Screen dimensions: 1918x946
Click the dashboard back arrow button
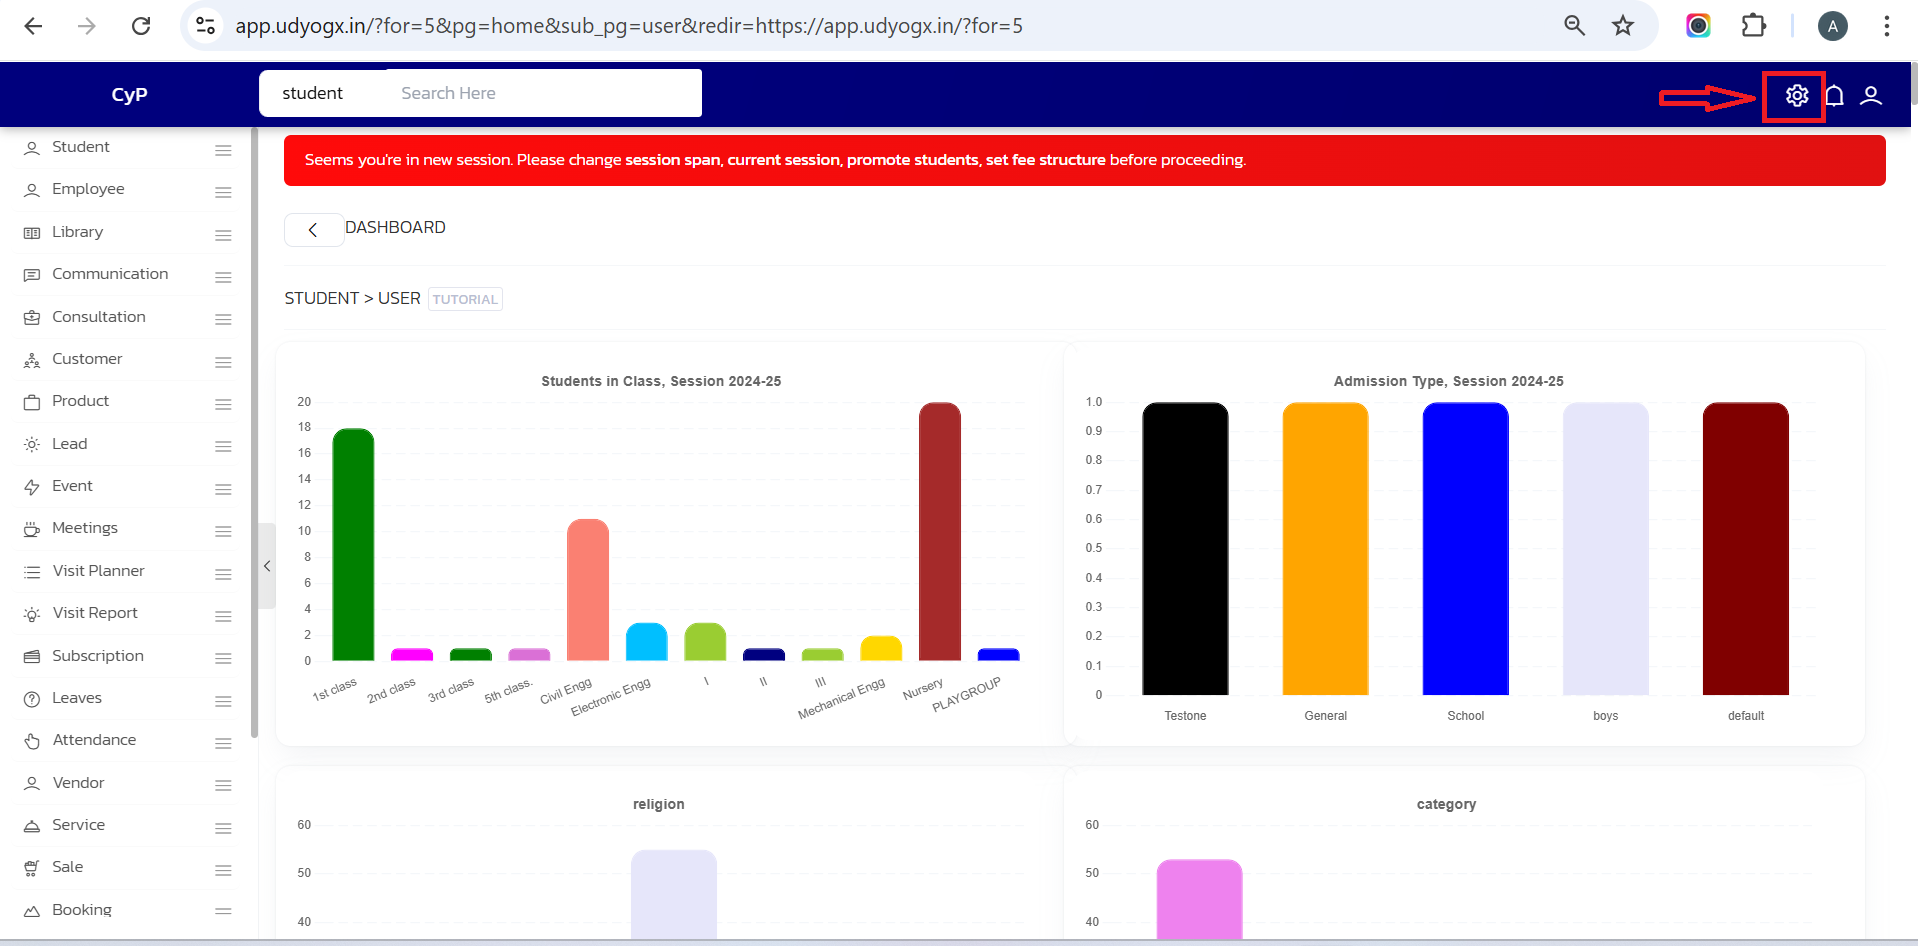tap(313, 230)
